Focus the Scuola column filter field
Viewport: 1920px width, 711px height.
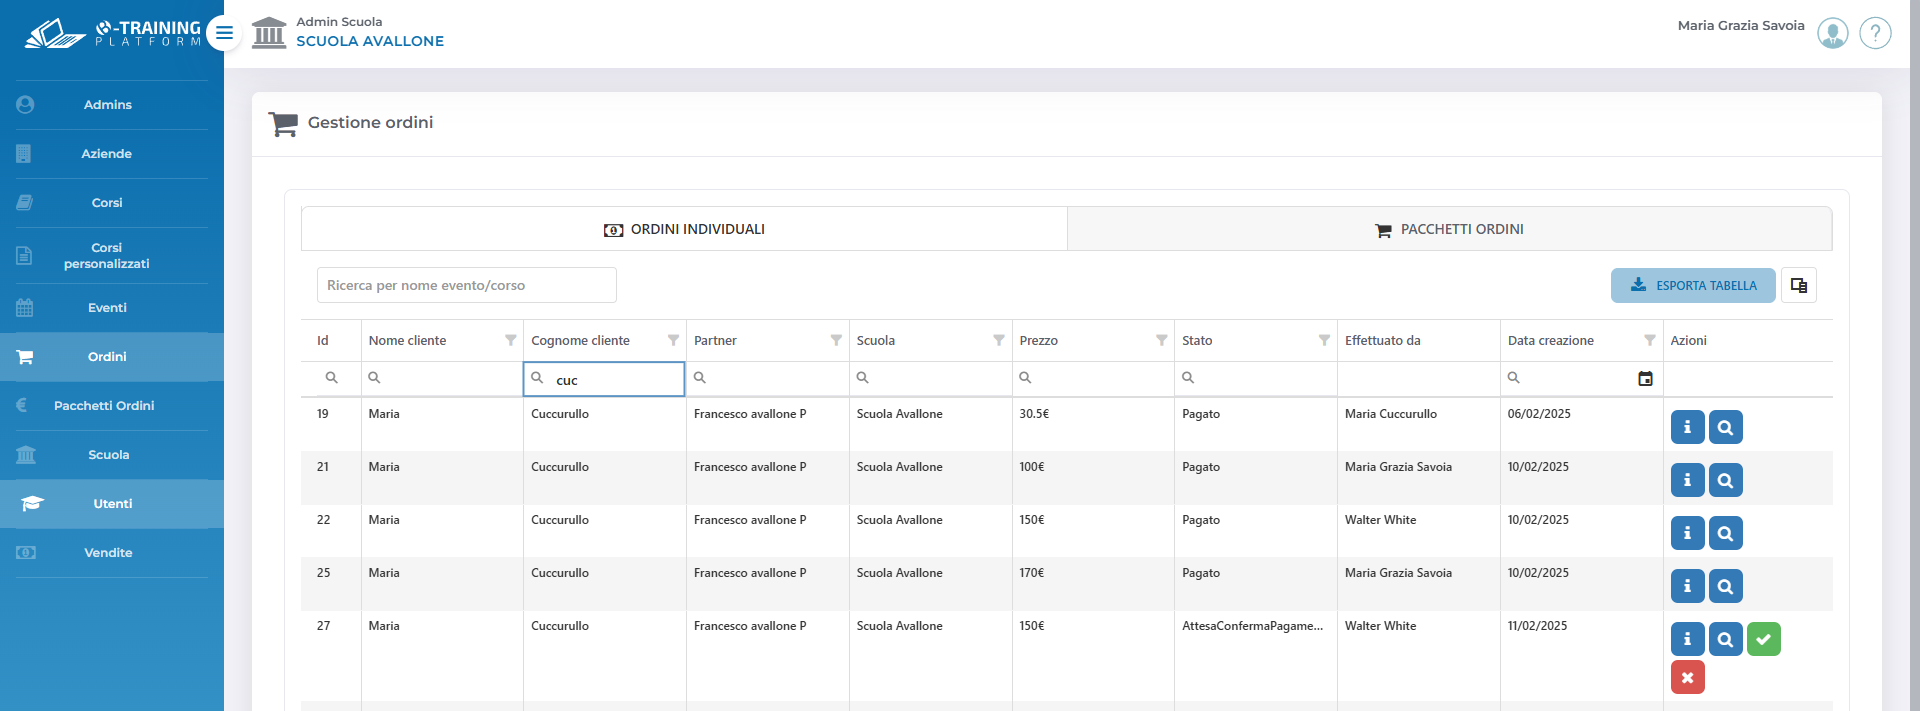(x=931, y=379)
